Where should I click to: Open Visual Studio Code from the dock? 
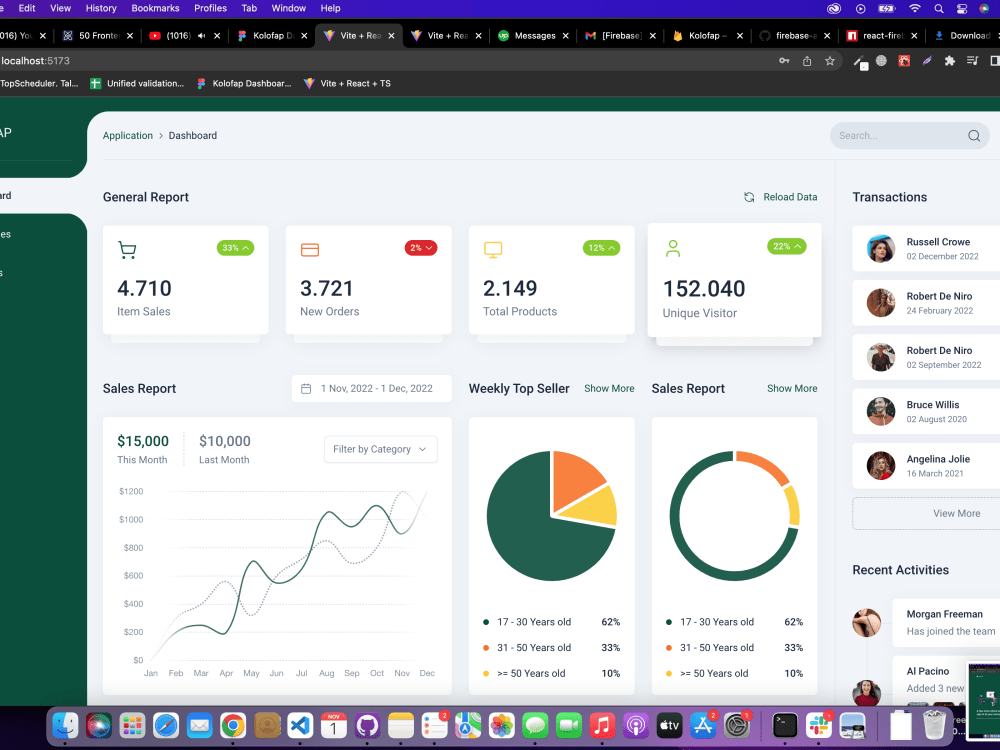pos(300,726)
